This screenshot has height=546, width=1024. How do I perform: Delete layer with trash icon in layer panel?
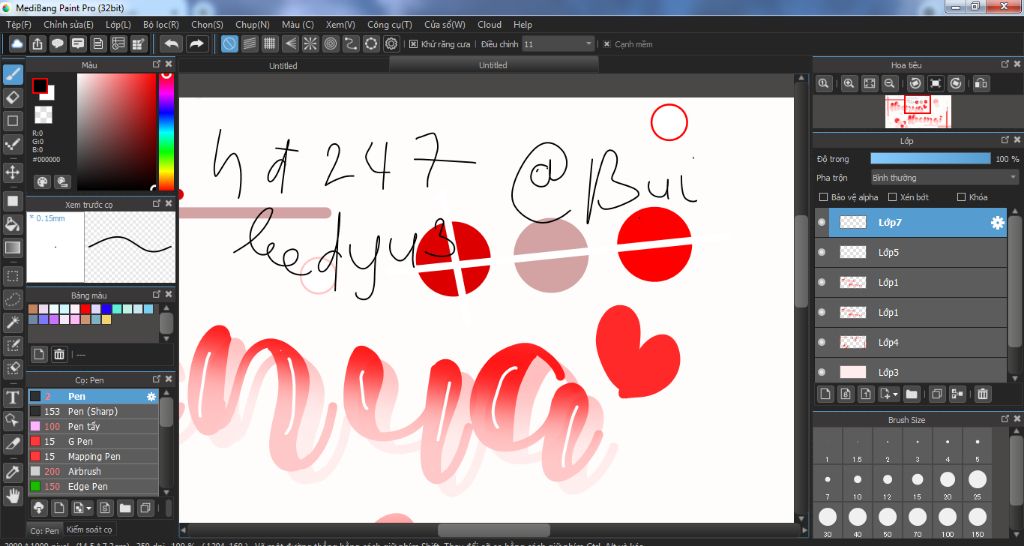coord(982,394)
